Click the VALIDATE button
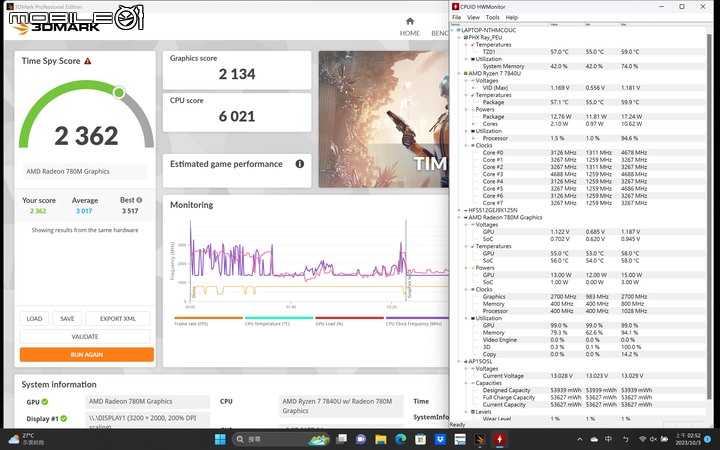 (x=85, y=337)
